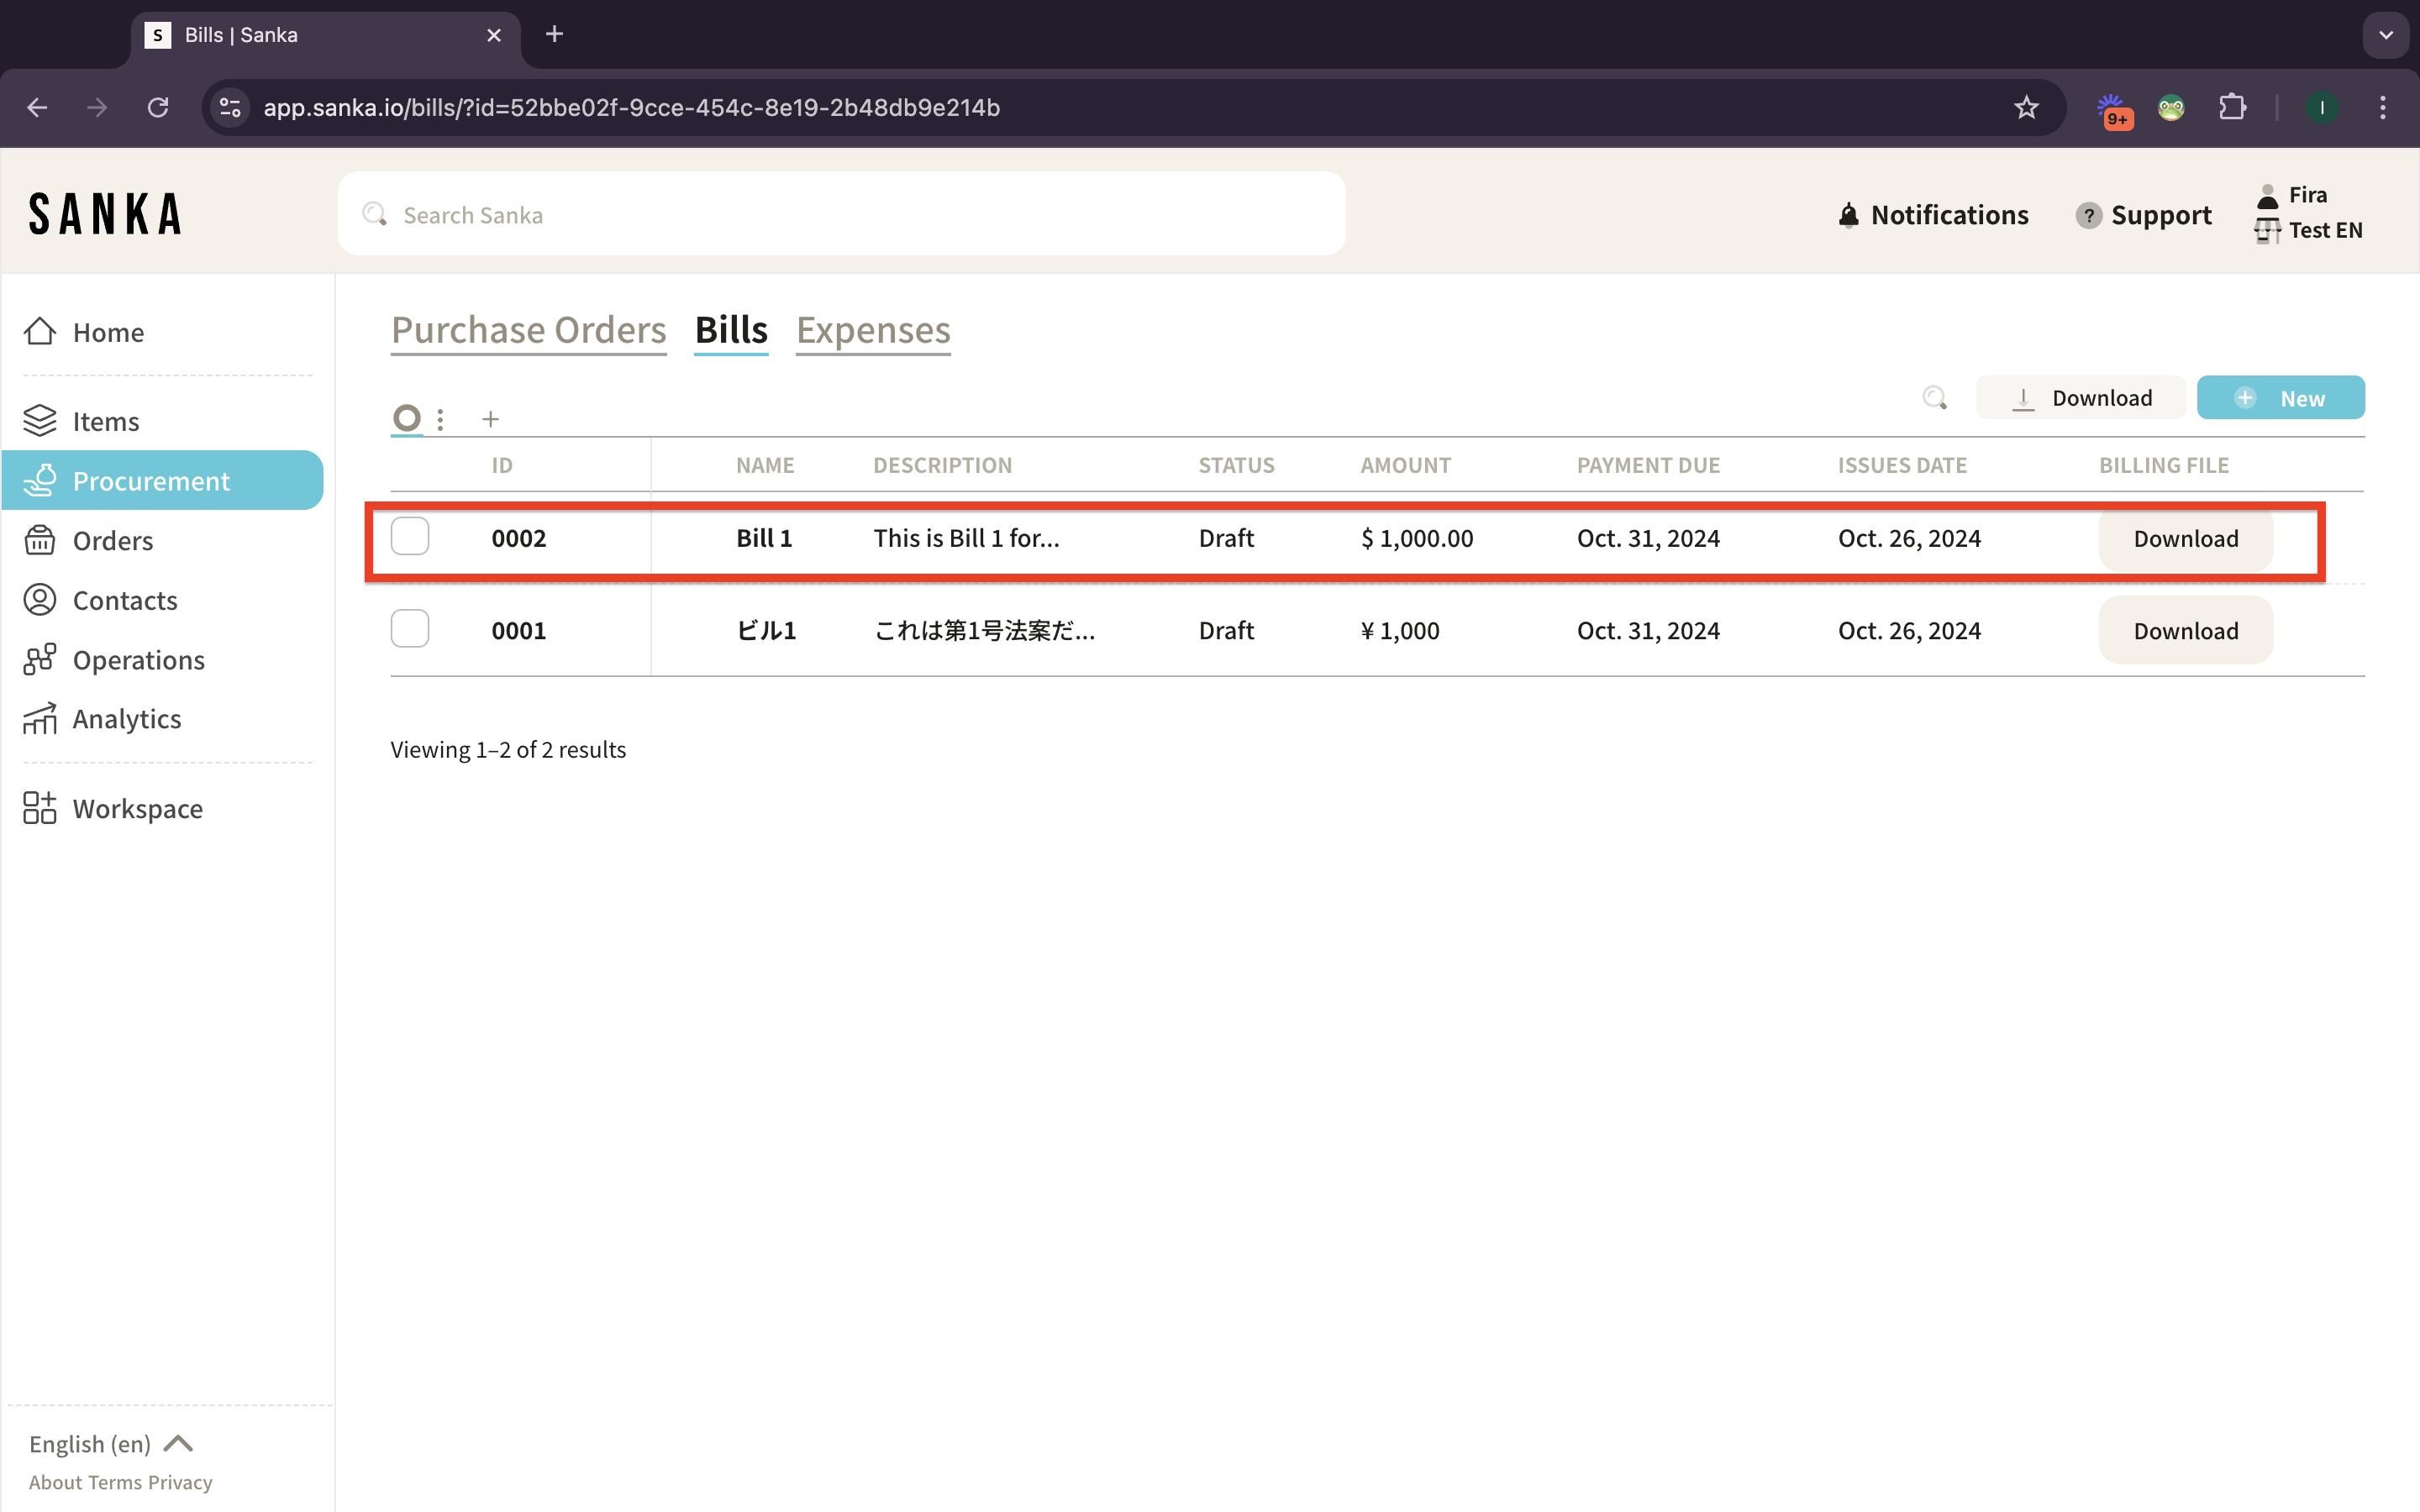Screen dimensions: 2420x1512
Task: Go to Contacts in sidebar
Action: click(x=124, y=600)
